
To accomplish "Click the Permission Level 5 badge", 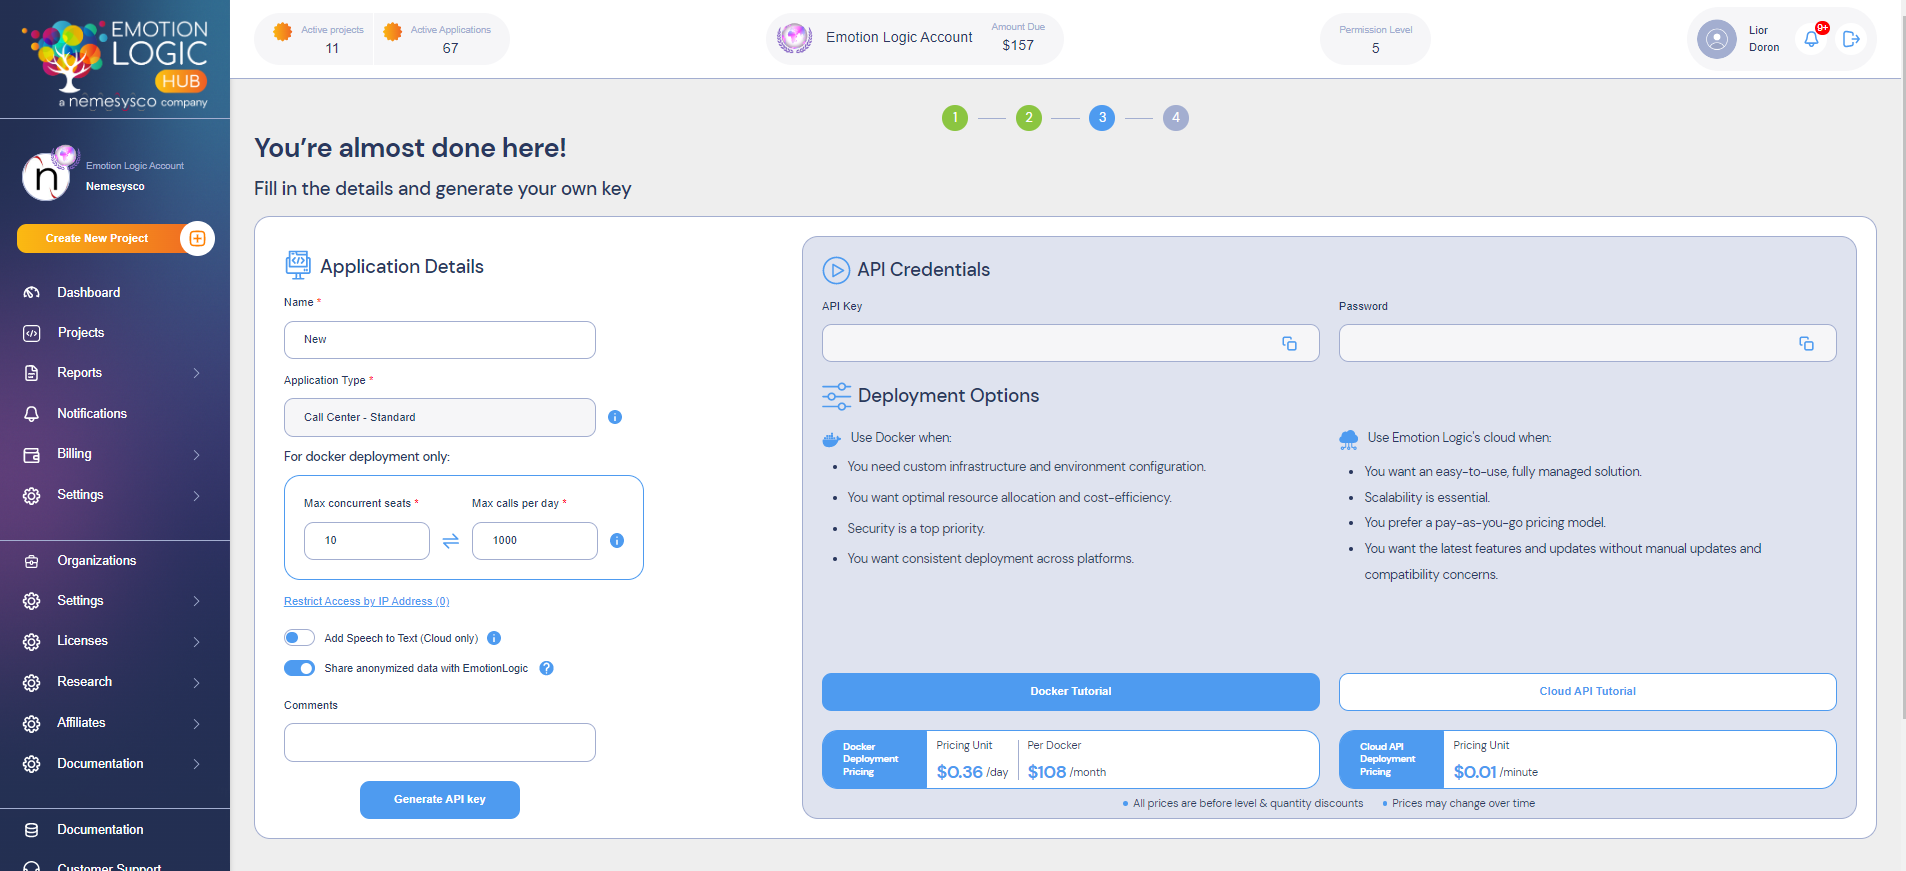I will (x=1375, y=39).
